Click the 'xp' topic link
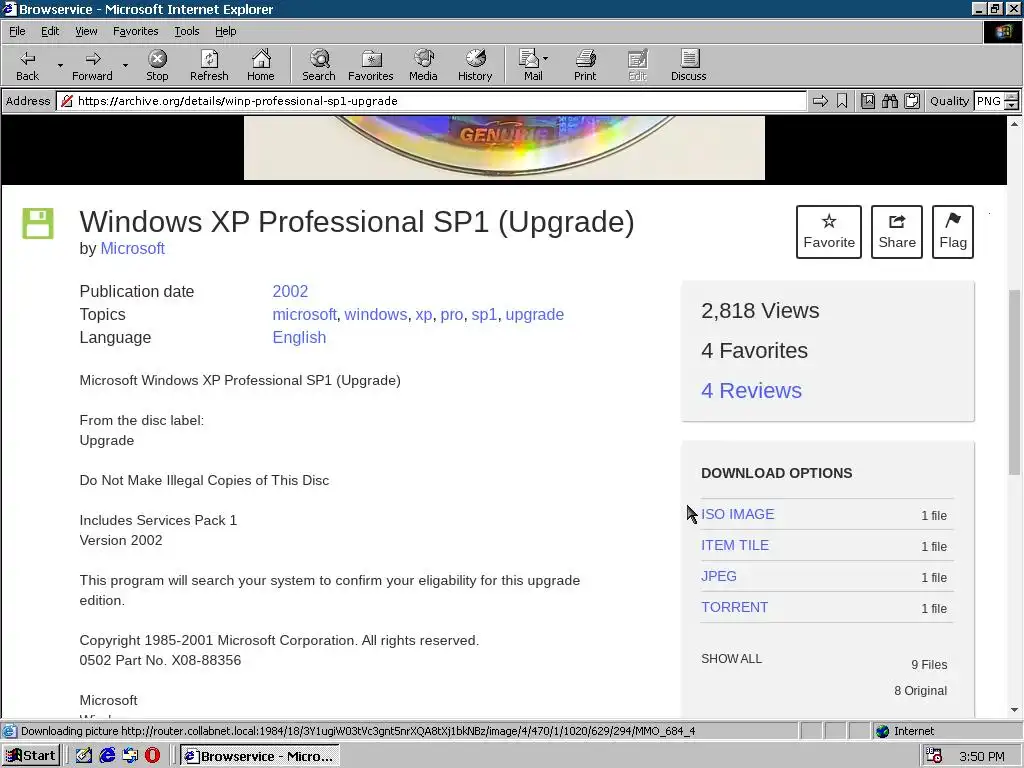Image resolution: width=1024 pixels, height=768 pixels. click(x=424, y=314)
